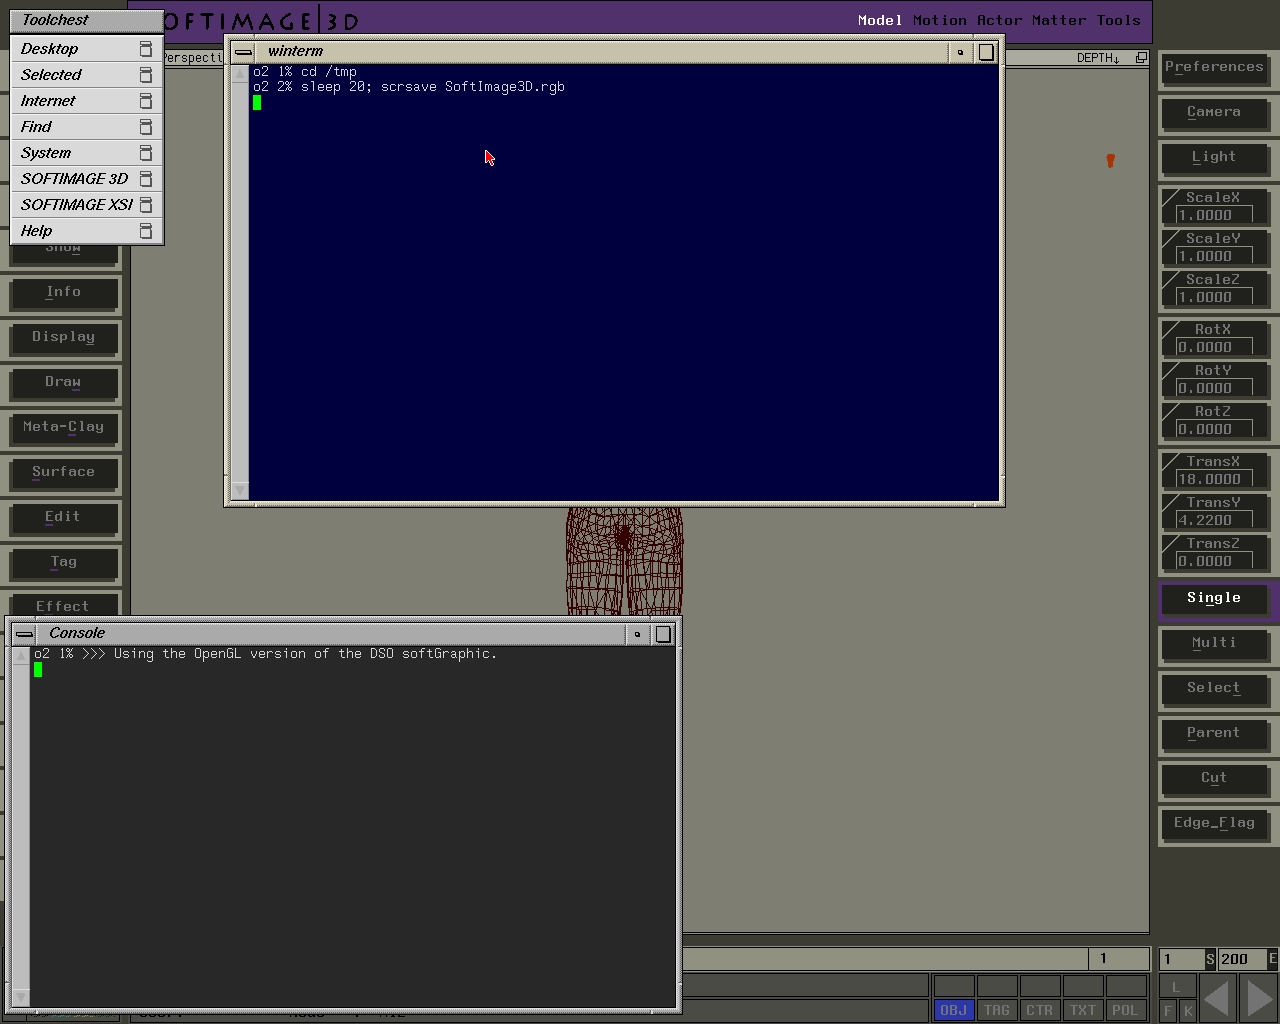The image size is (1280, 1024).
Task: Expand Desktop menu in Toolchest
Action: [x=87, y=49]
